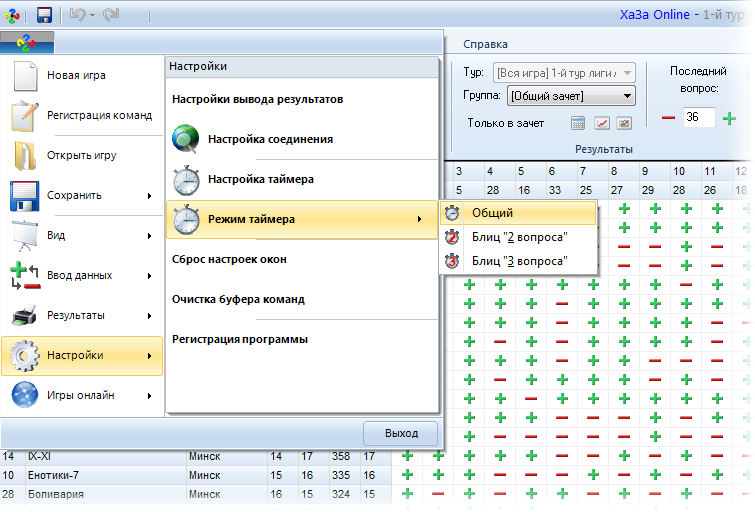The width and height of the screenshot is (755, 512).
Task: Expand the Результаты submenu arrow
Action: click(150, 315)
